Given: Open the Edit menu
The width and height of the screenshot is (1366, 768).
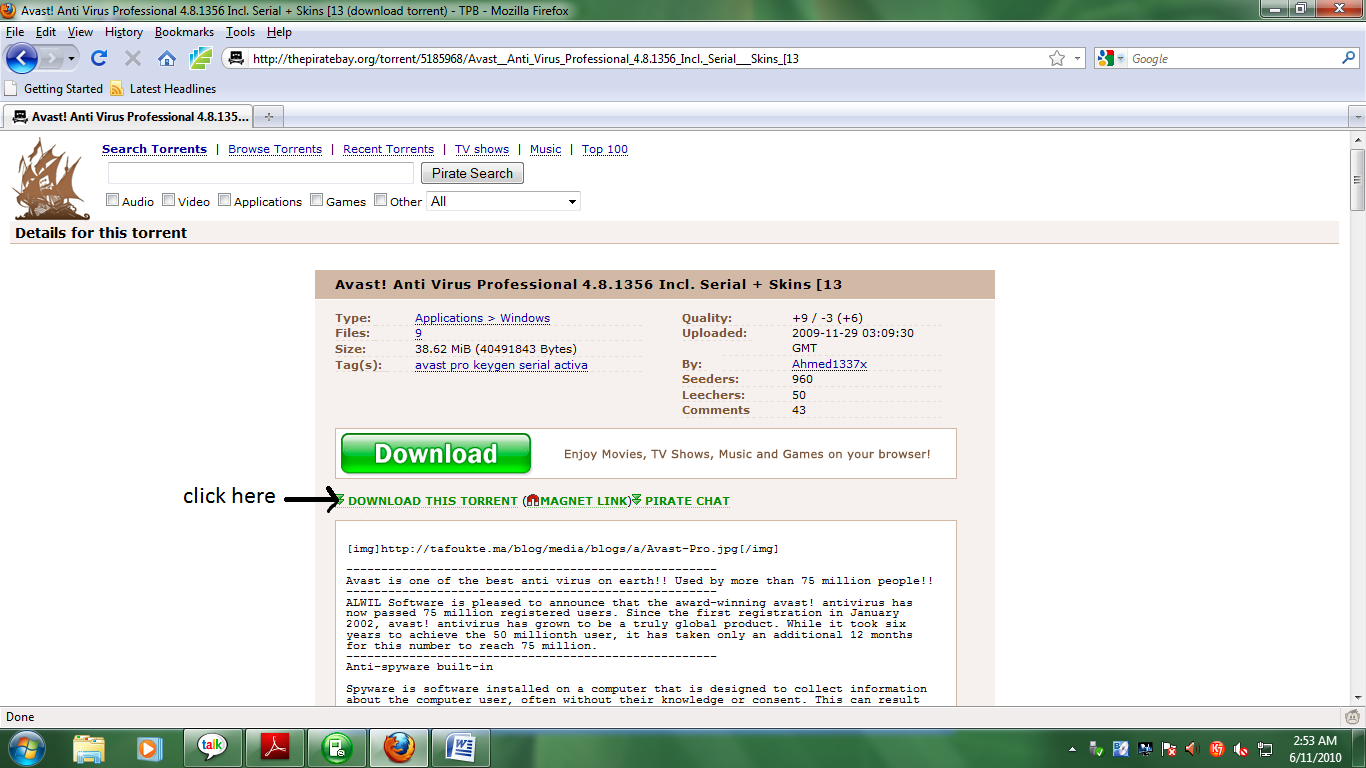Looking at the screenshot, I should [x=46, y=32].
